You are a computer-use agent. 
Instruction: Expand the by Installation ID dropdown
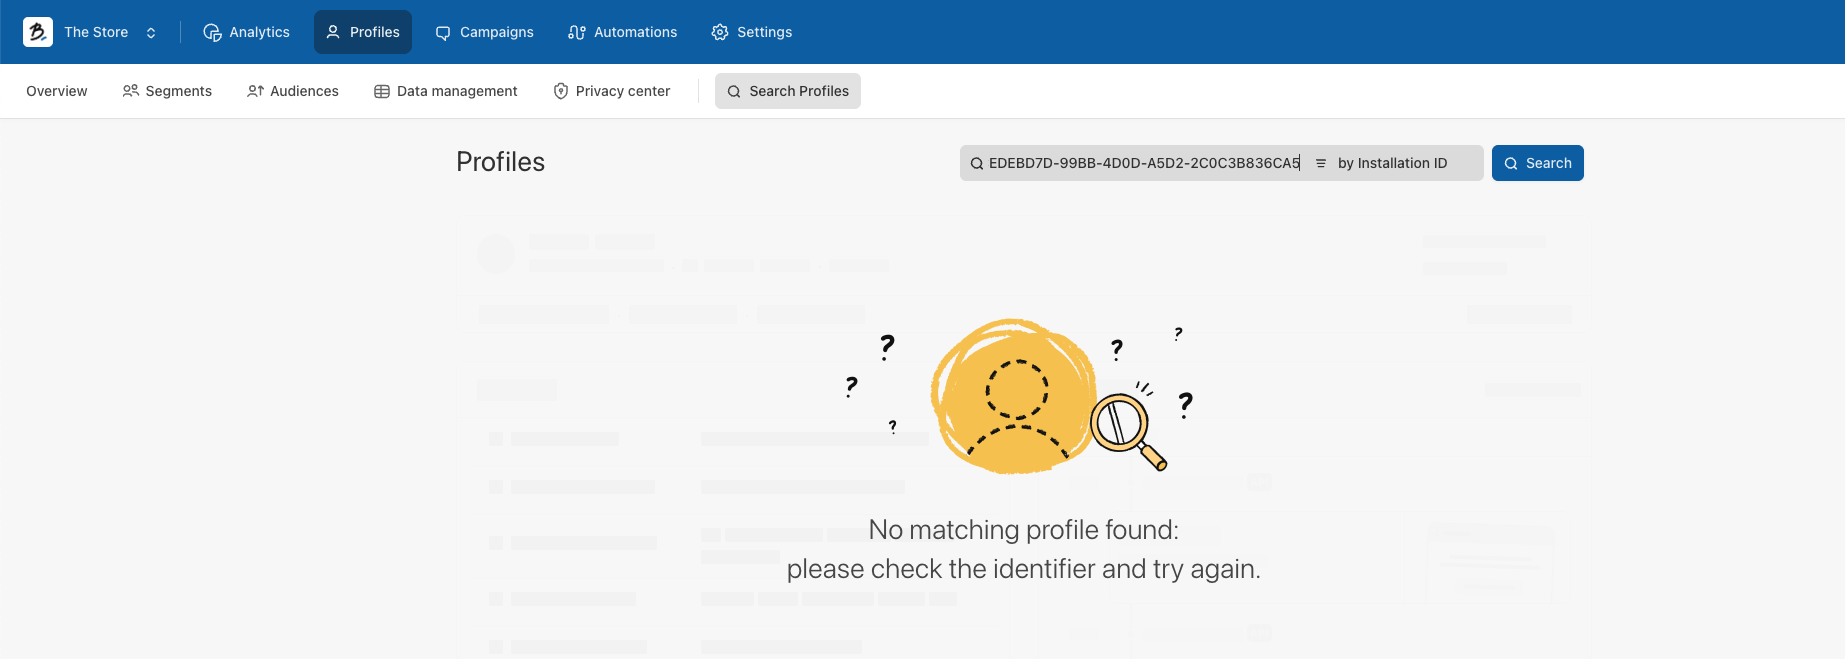tap(1392, 163)
